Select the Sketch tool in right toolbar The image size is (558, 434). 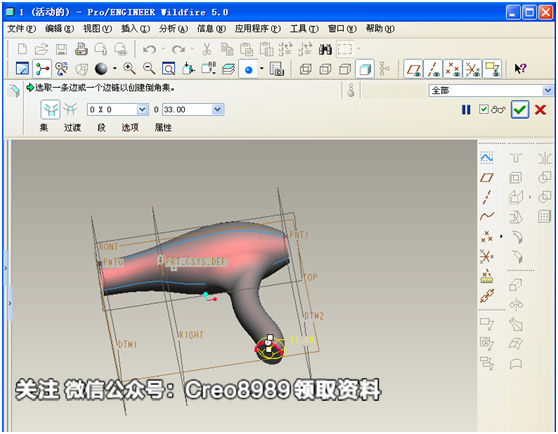click(x=486, y=157)
